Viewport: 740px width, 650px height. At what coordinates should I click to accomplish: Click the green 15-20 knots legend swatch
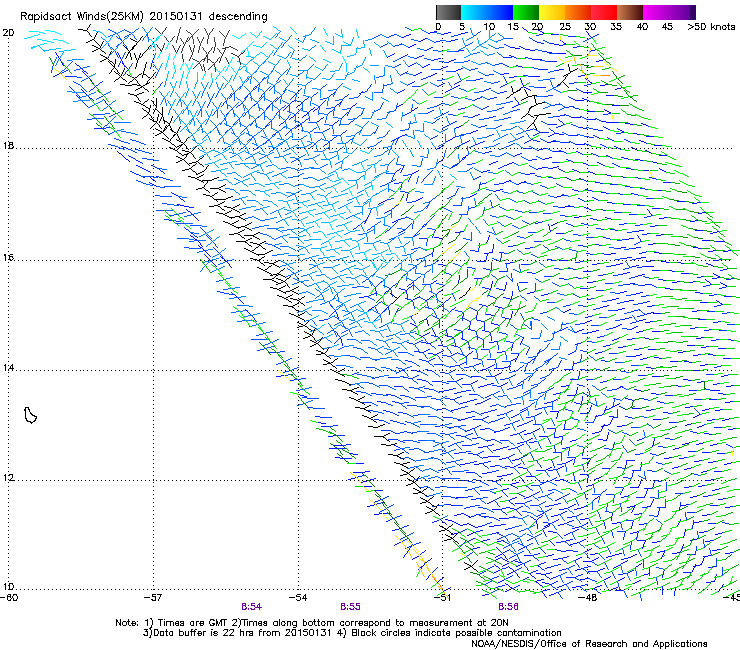(x=526, y=12)
